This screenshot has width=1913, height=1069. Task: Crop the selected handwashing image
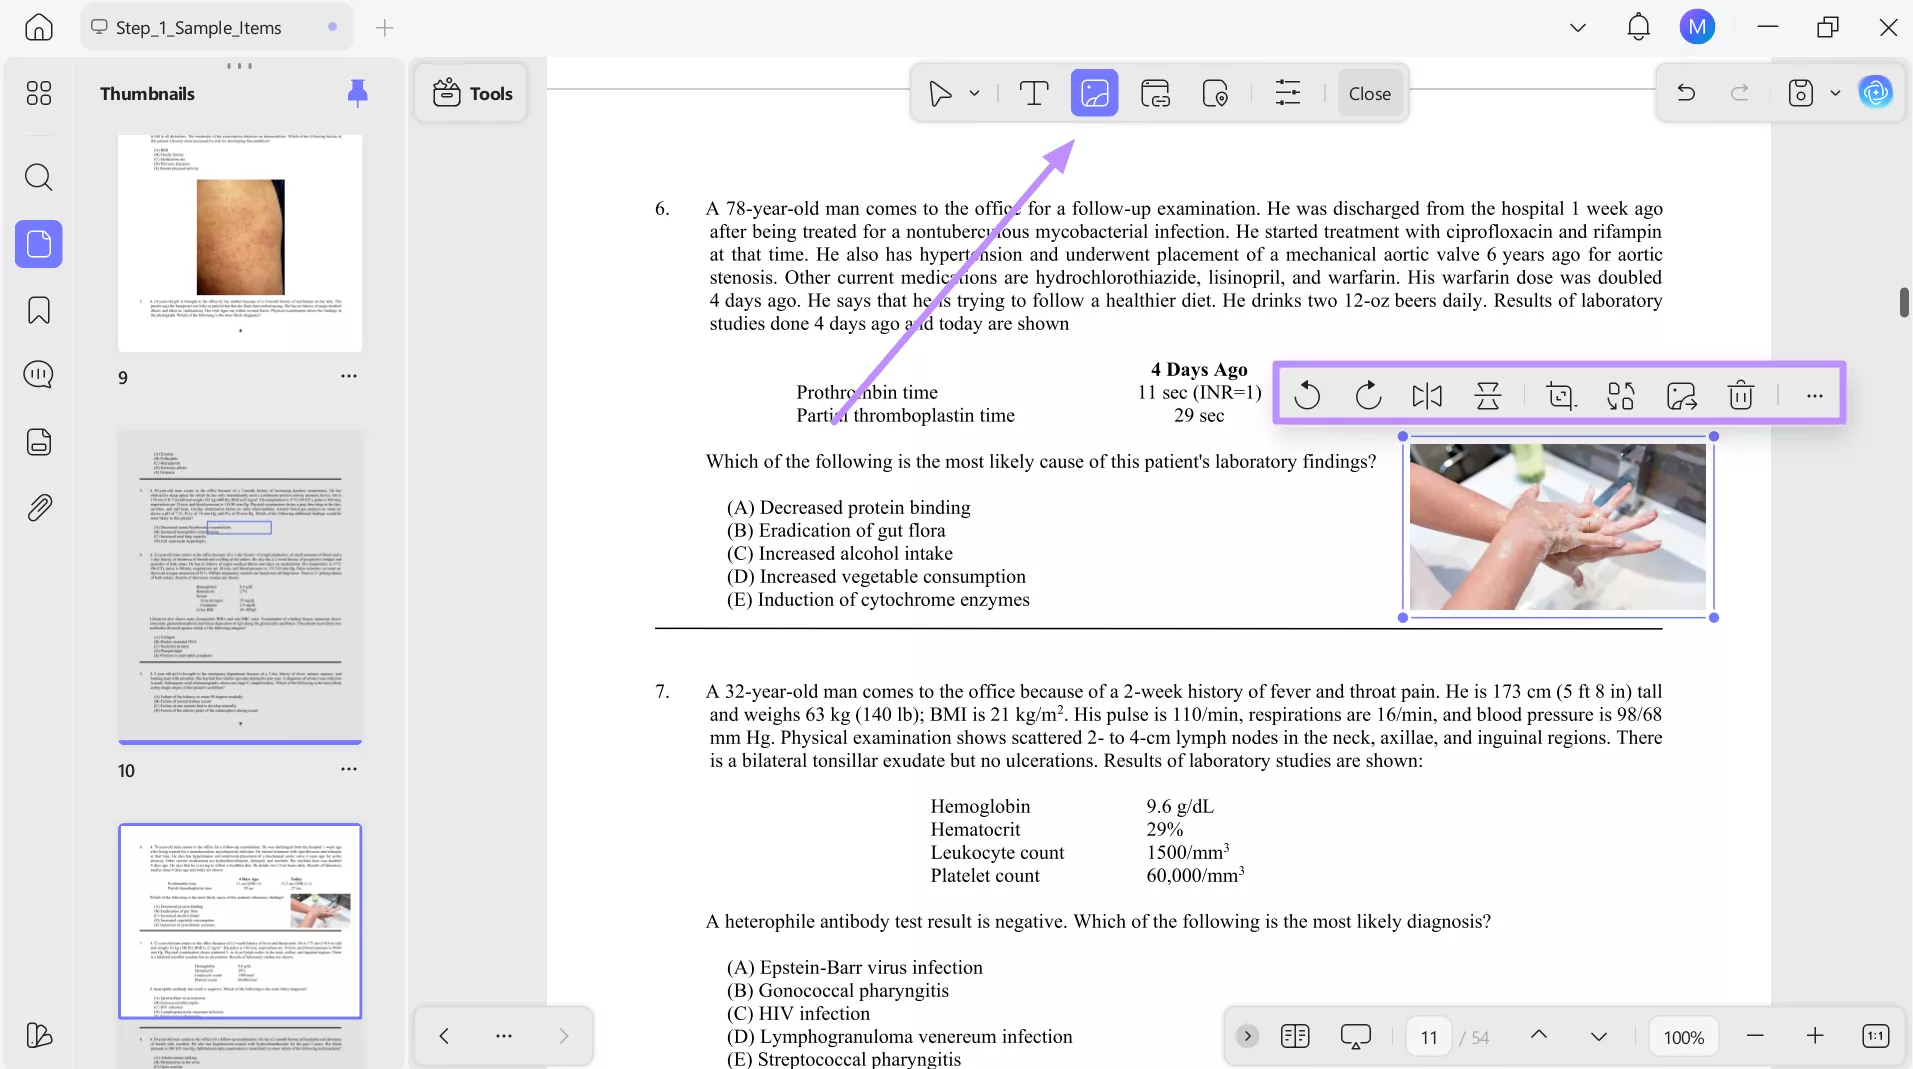click(1560, 395)
